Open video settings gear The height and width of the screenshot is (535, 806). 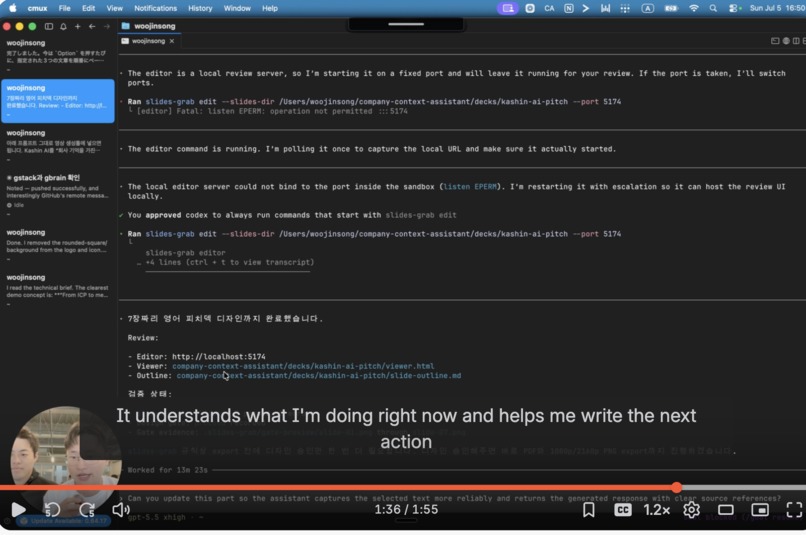(691, 509)
